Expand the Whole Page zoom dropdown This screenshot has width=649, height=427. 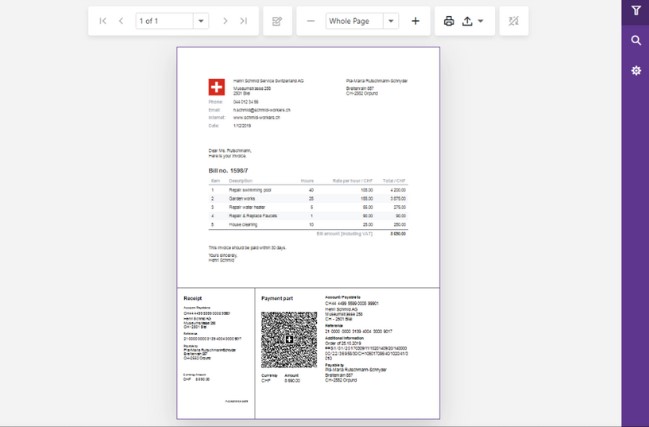point(390,21)
